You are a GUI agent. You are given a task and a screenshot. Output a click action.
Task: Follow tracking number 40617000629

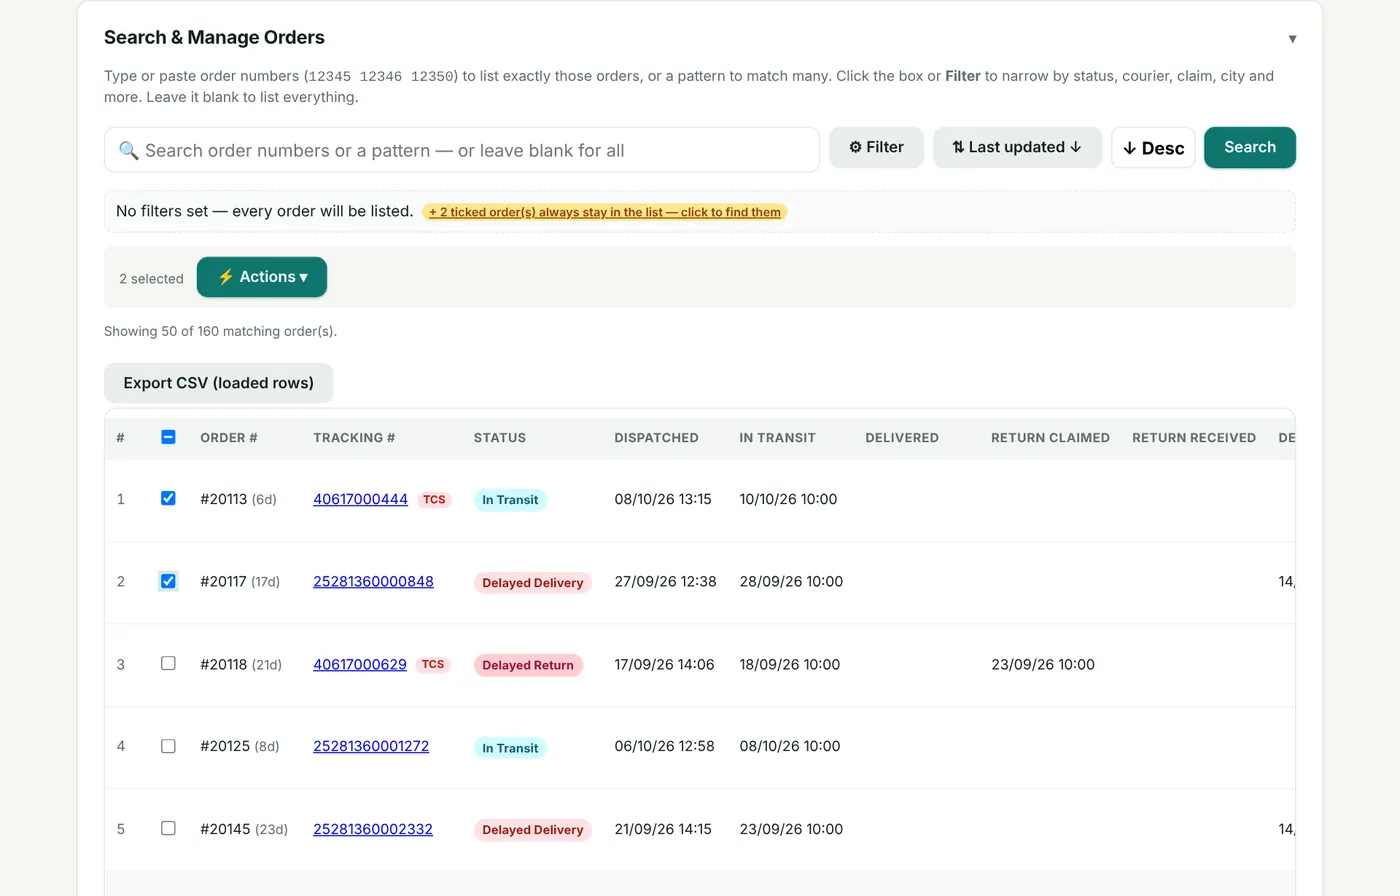coord(360,664)
